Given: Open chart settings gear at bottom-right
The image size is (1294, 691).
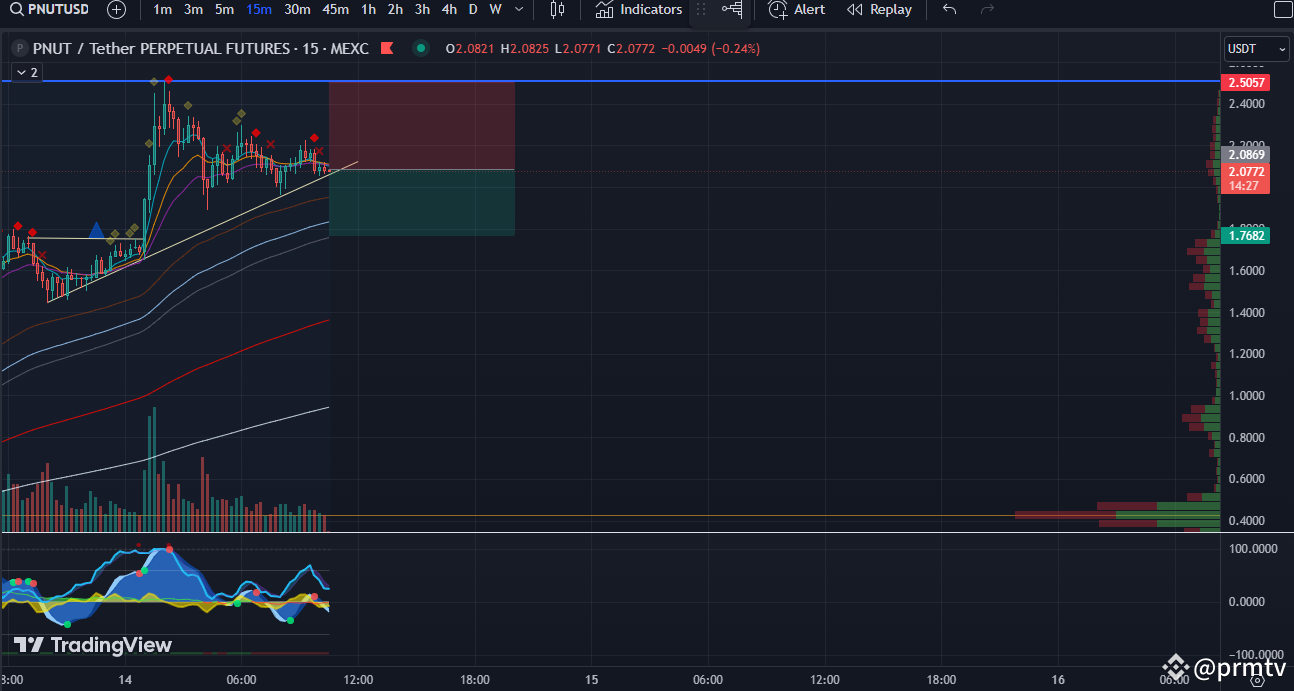Looking at the screenshot, I should pyautogui.click(x=1257, y=680).
